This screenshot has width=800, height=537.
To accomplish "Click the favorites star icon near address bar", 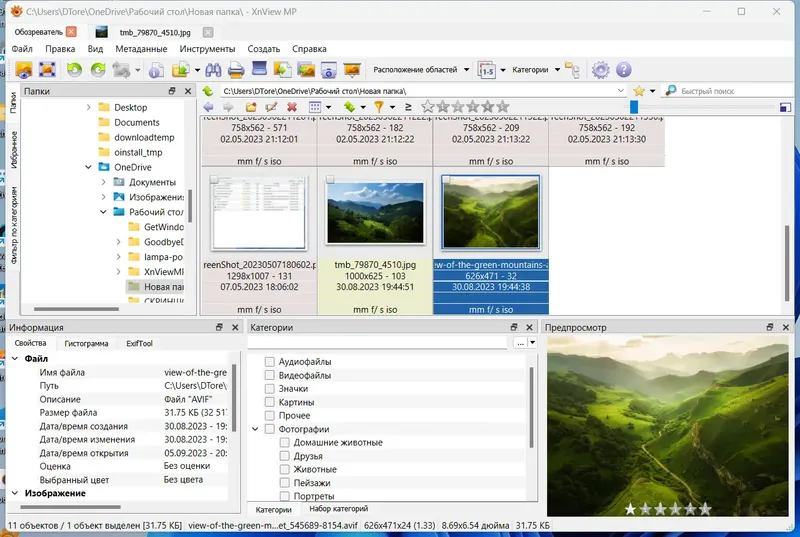I will 639,91.
